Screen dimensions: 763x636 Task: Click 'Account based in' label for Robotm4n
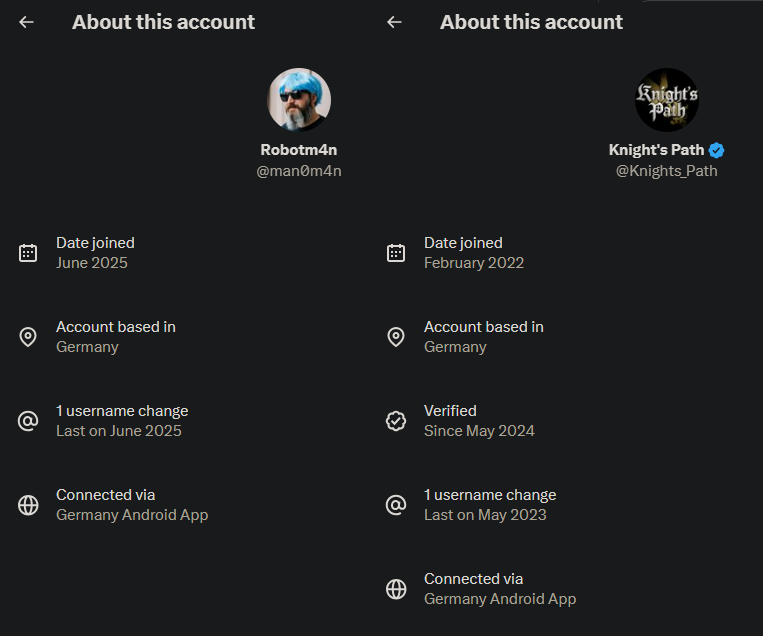point(116,327)
